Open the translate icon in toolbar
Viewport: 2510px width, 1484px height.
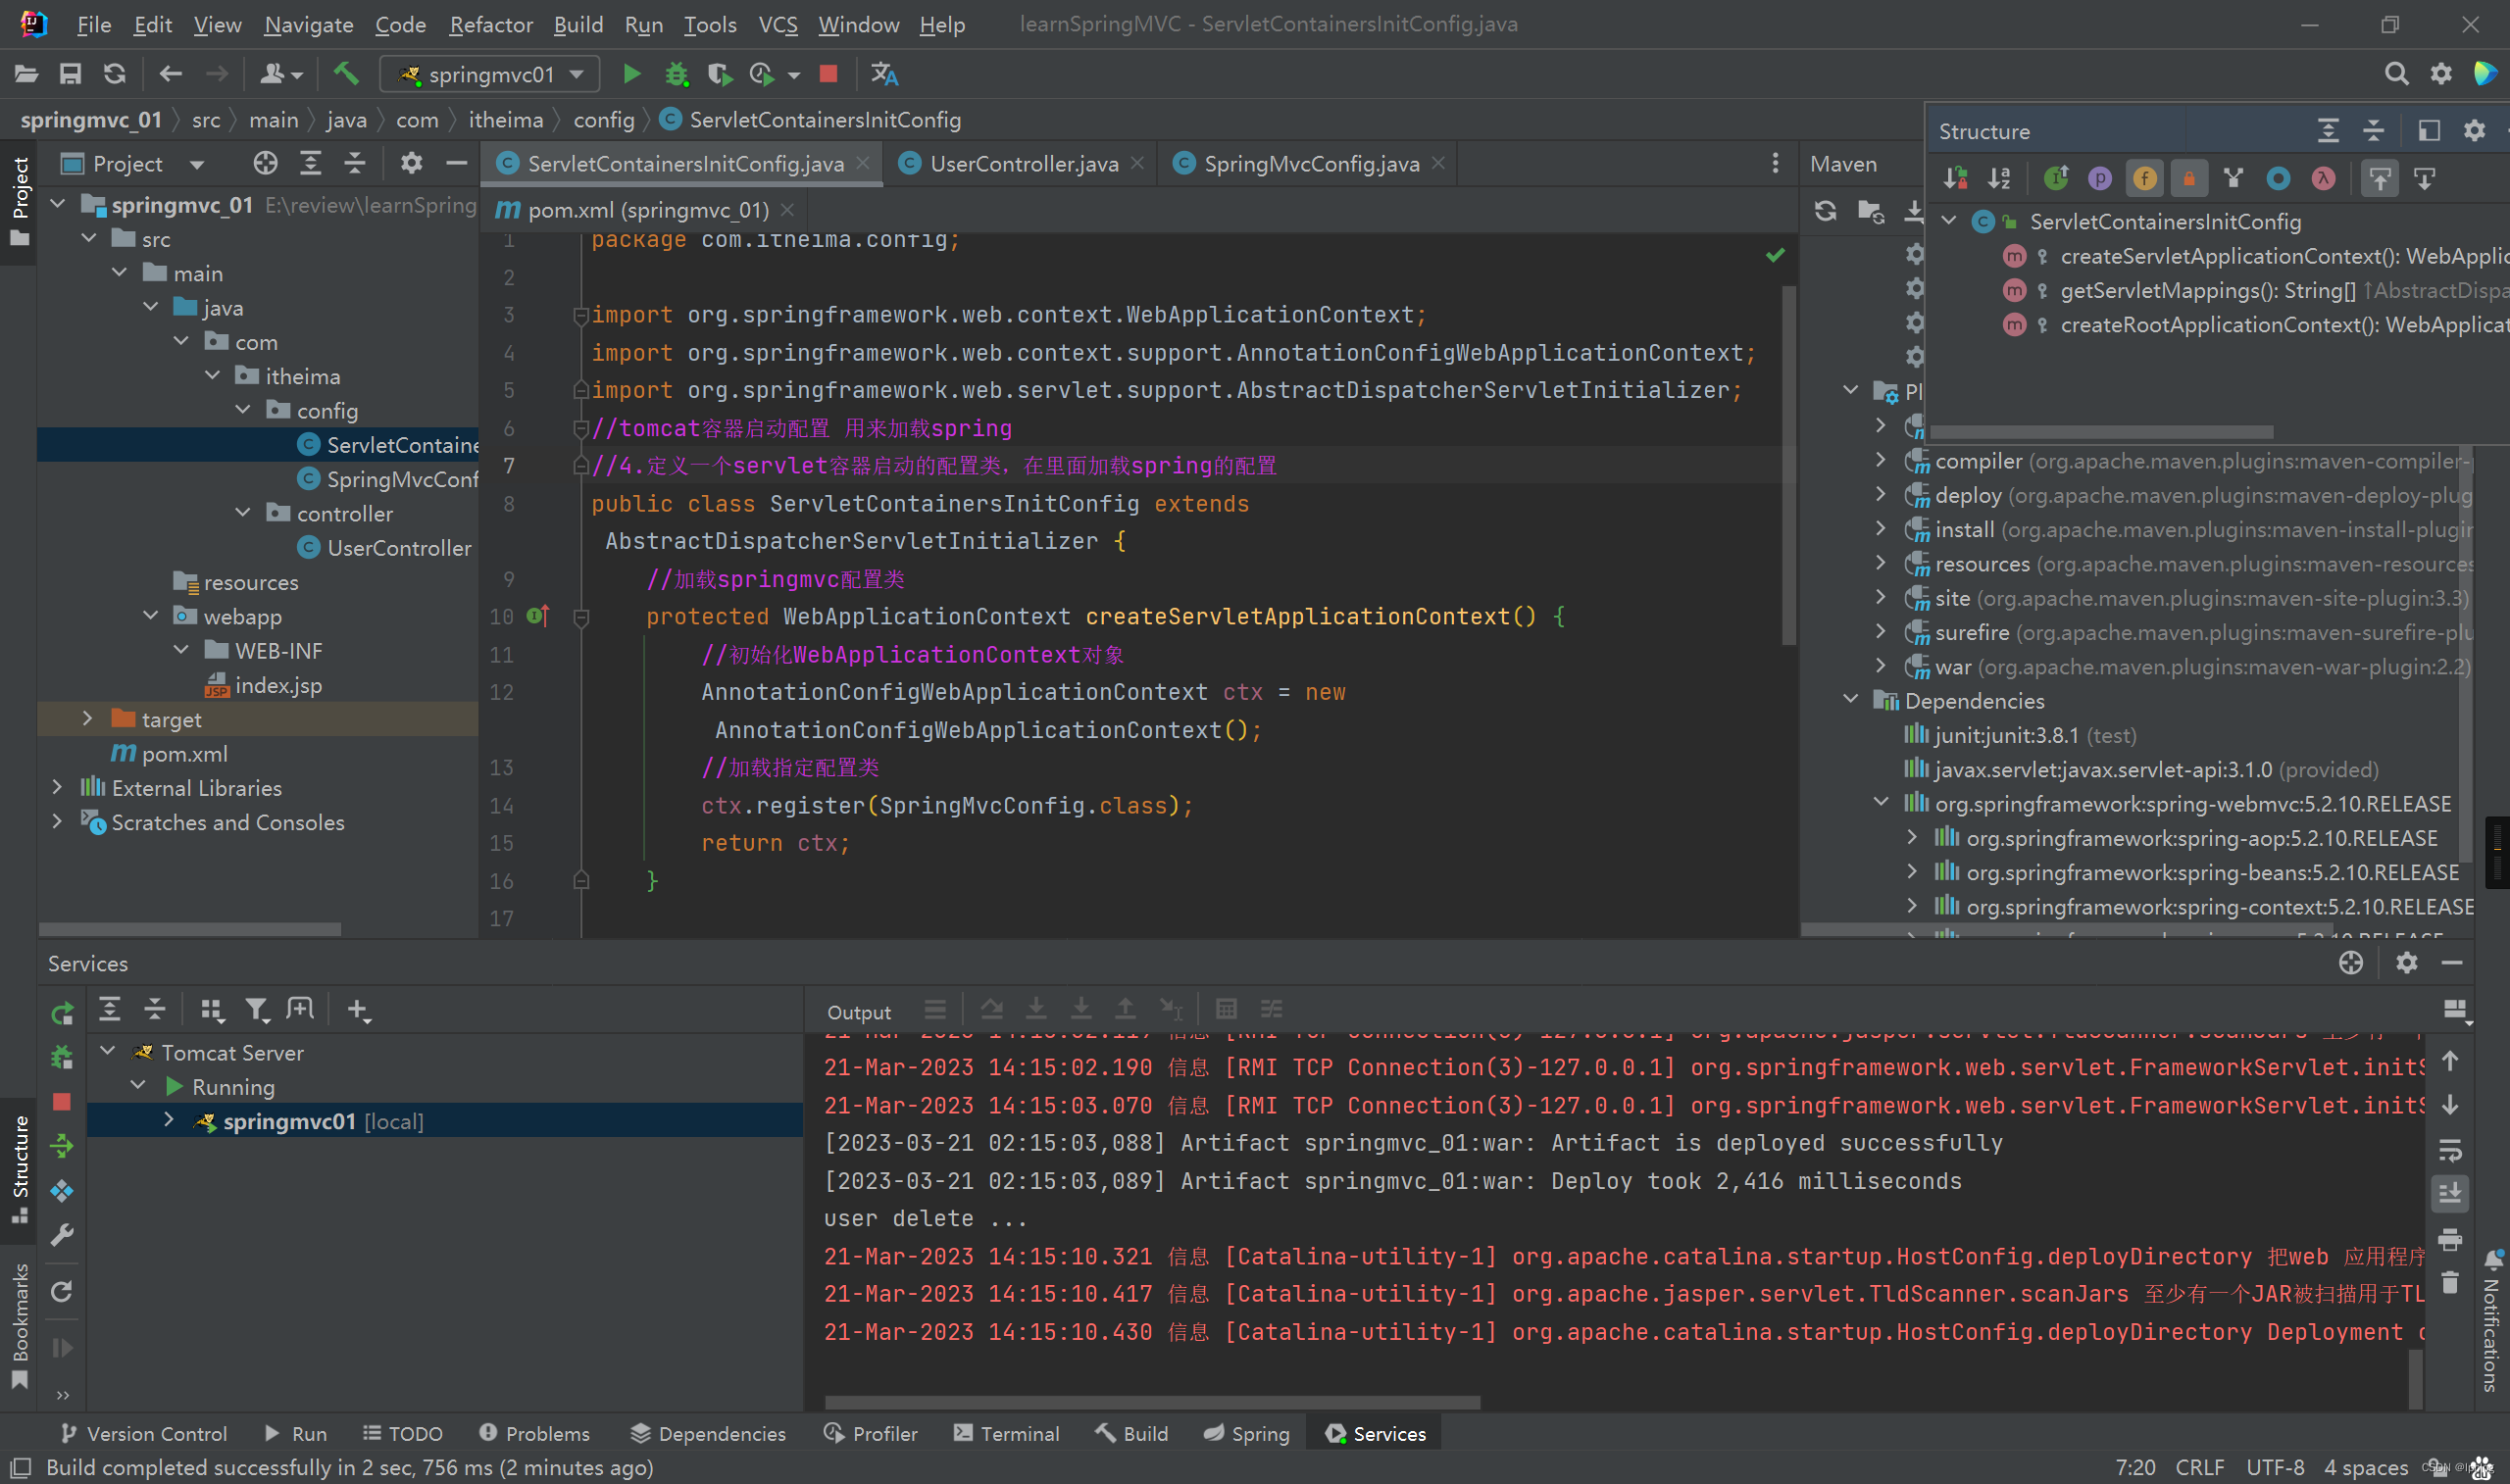tap(884, 74)
